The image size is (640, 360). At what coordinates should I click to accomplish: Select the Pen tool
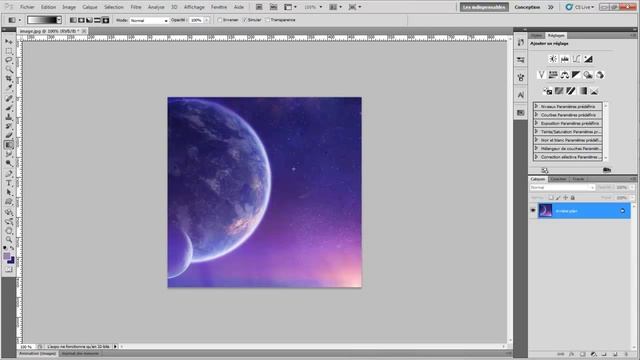(x=9, y=174)
